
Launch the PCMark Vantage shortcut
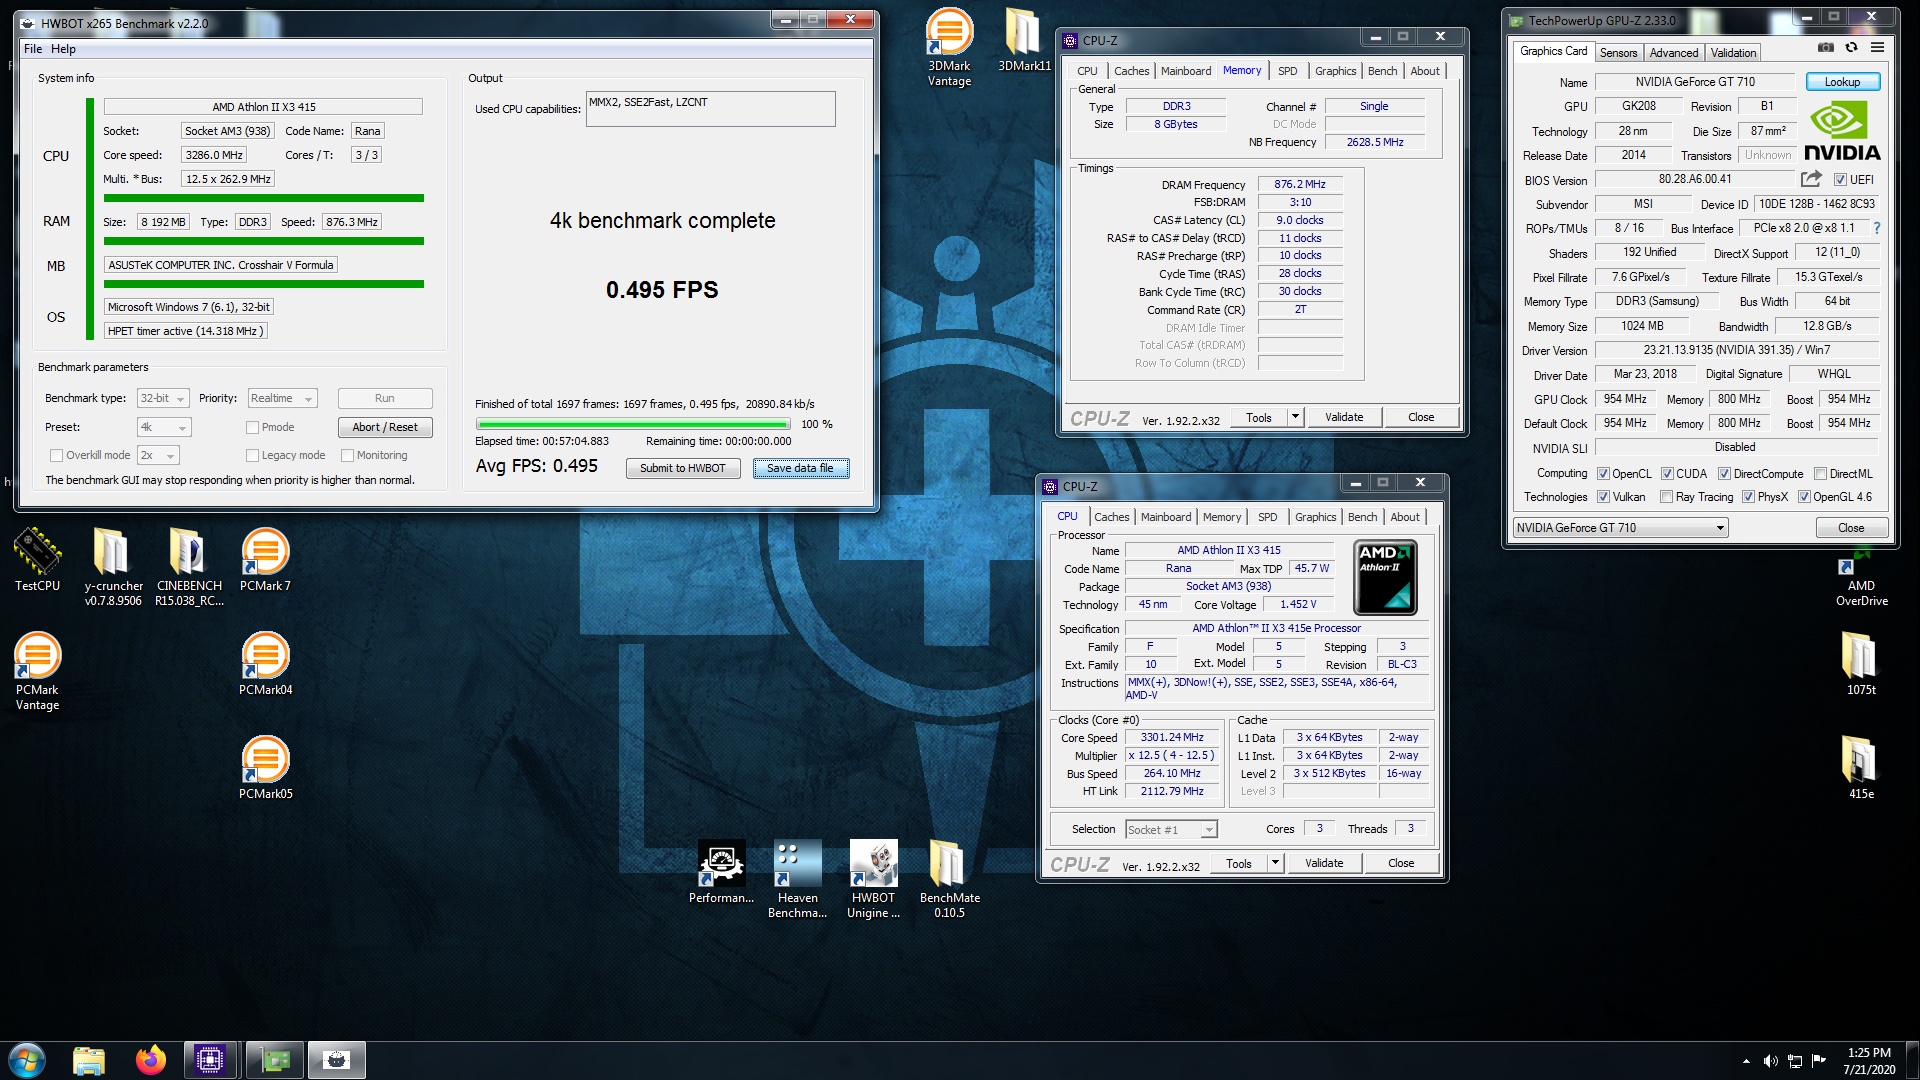37,670
